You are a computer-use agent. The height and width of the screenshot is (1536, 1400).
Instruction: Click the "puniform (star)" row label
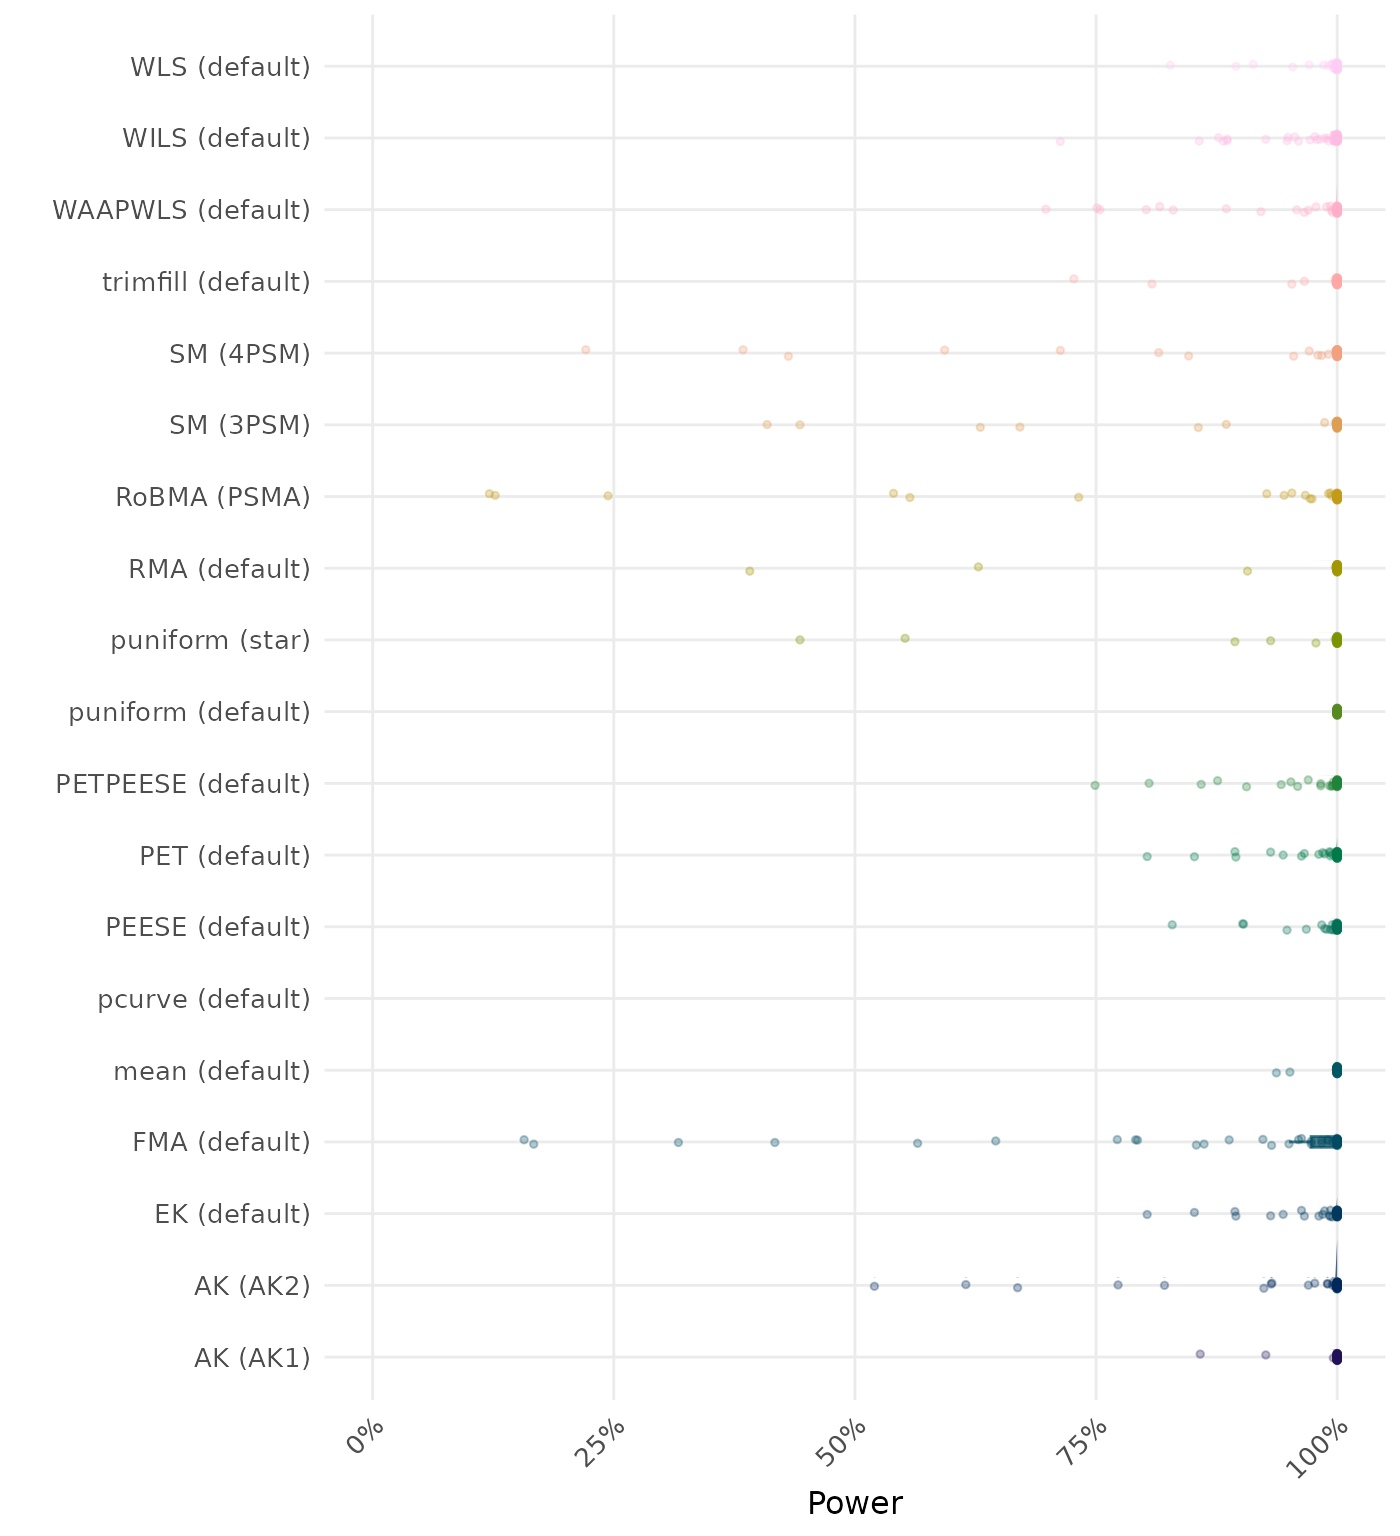coord(210,640)
